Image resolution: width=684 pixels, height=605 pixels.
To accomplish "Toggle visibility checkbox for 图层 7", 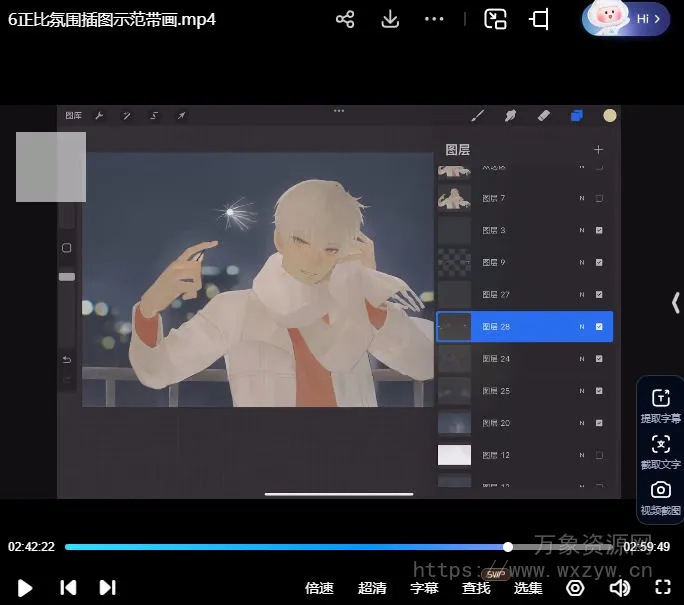I will point(599,199).
